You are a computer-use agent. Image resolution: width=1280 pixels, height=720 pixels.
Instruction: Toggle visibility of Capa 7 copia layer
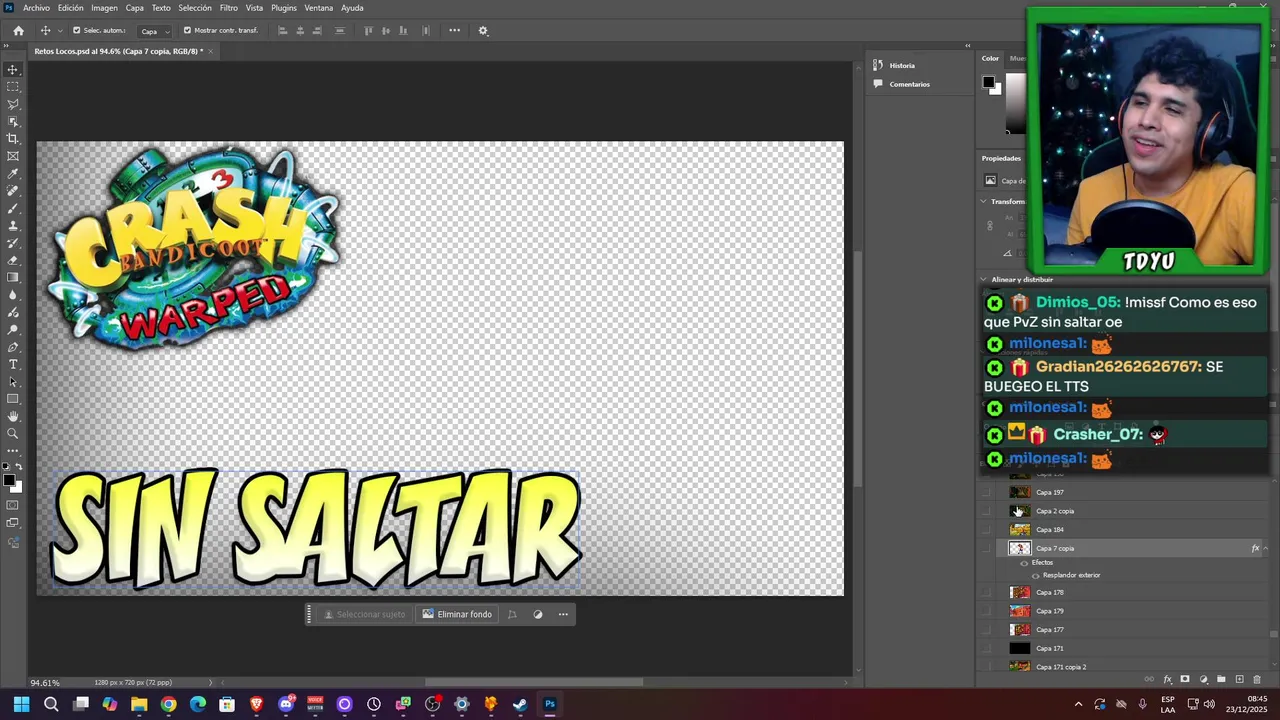click(x=987, y=548)
